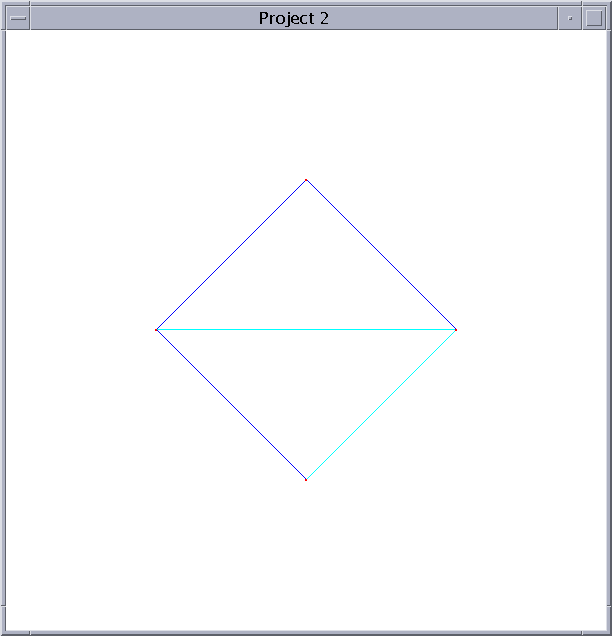
Task: Click inside the lower triangle of diamond
Action: pyautogui.click(x=306, y=379)
